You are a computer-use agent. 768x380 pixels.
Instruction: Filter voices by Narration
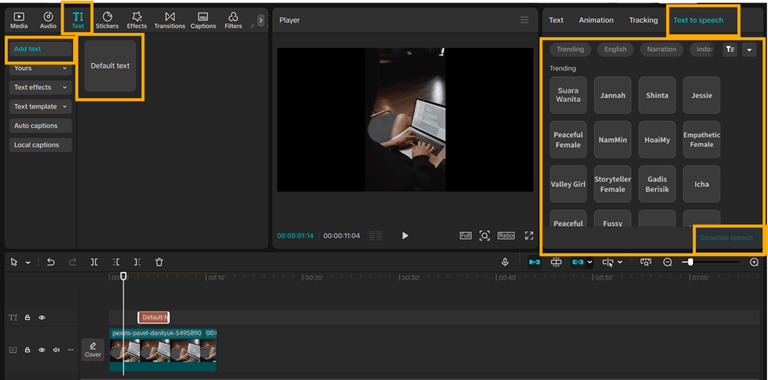661,49
